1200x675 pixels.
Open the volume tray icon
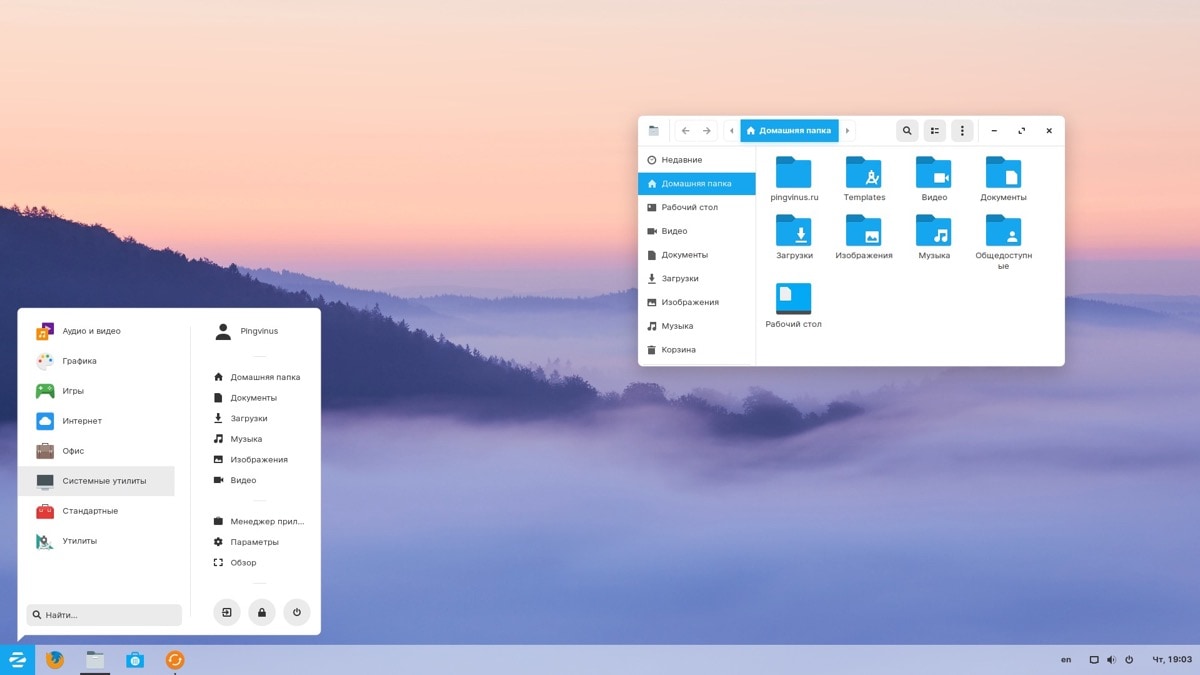pos(1111,660)
